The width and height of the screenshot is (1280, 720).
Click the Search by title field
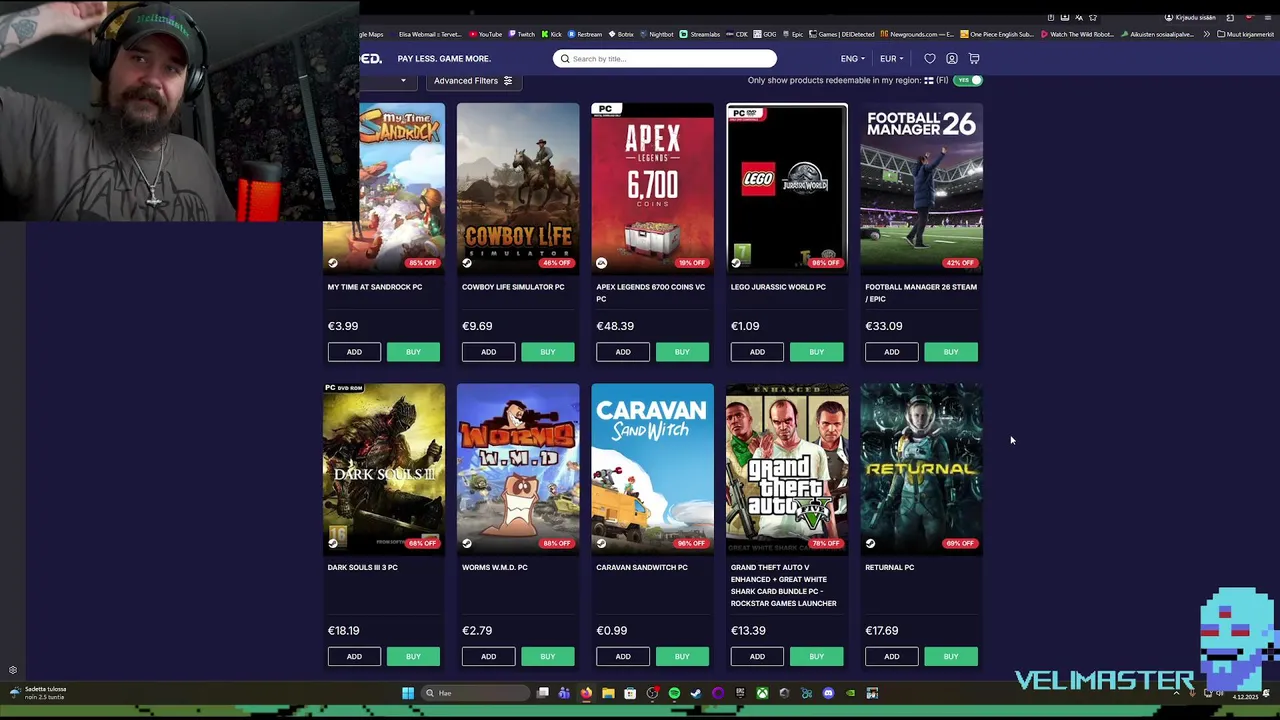(664, 59)
